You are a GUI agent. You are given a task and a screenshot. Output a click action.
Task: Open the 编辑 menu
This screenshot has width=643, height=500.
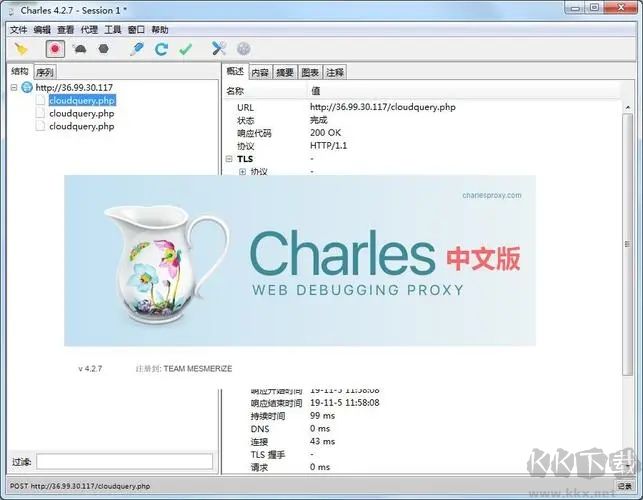[42, 30]
